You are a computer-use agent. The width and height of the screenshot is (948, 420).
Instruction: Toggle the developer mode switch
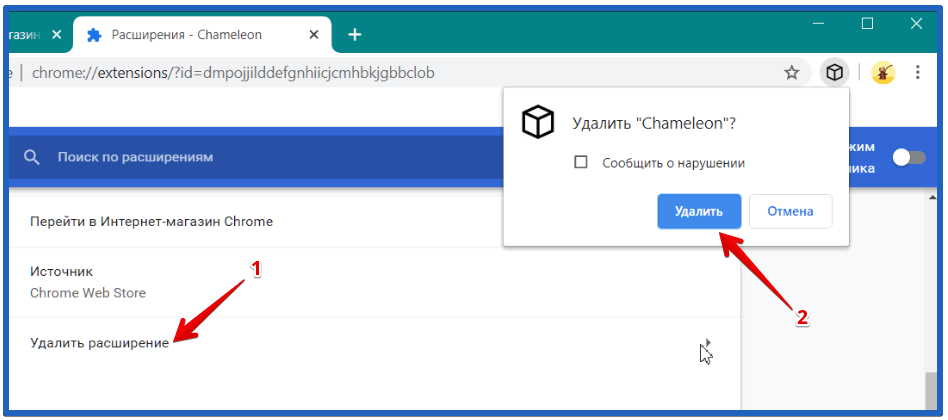[x=909, y=158]
